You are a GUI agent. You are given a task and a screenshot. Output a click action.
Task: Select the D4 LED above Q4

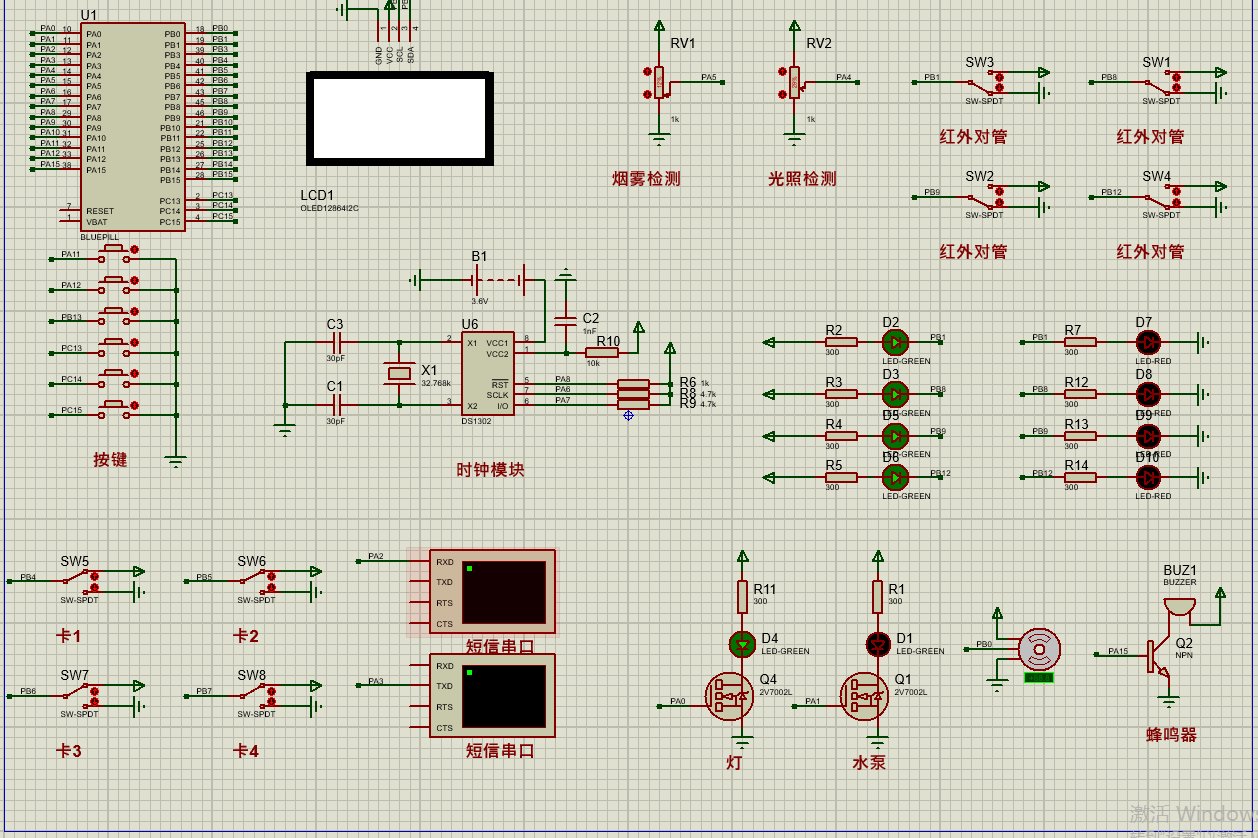(742, 644)
